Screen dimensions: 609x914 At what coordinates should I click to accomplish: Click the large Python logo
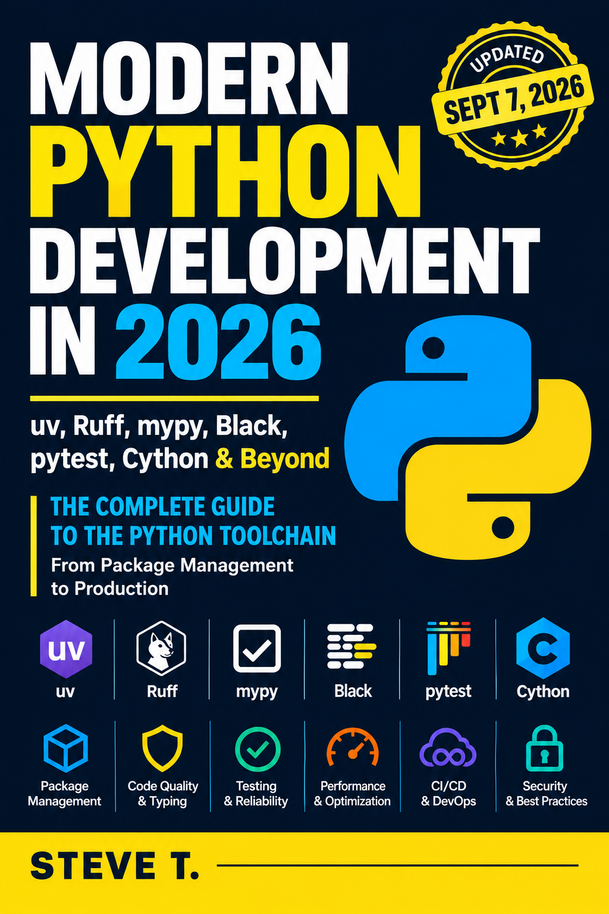tap(468, 436)
